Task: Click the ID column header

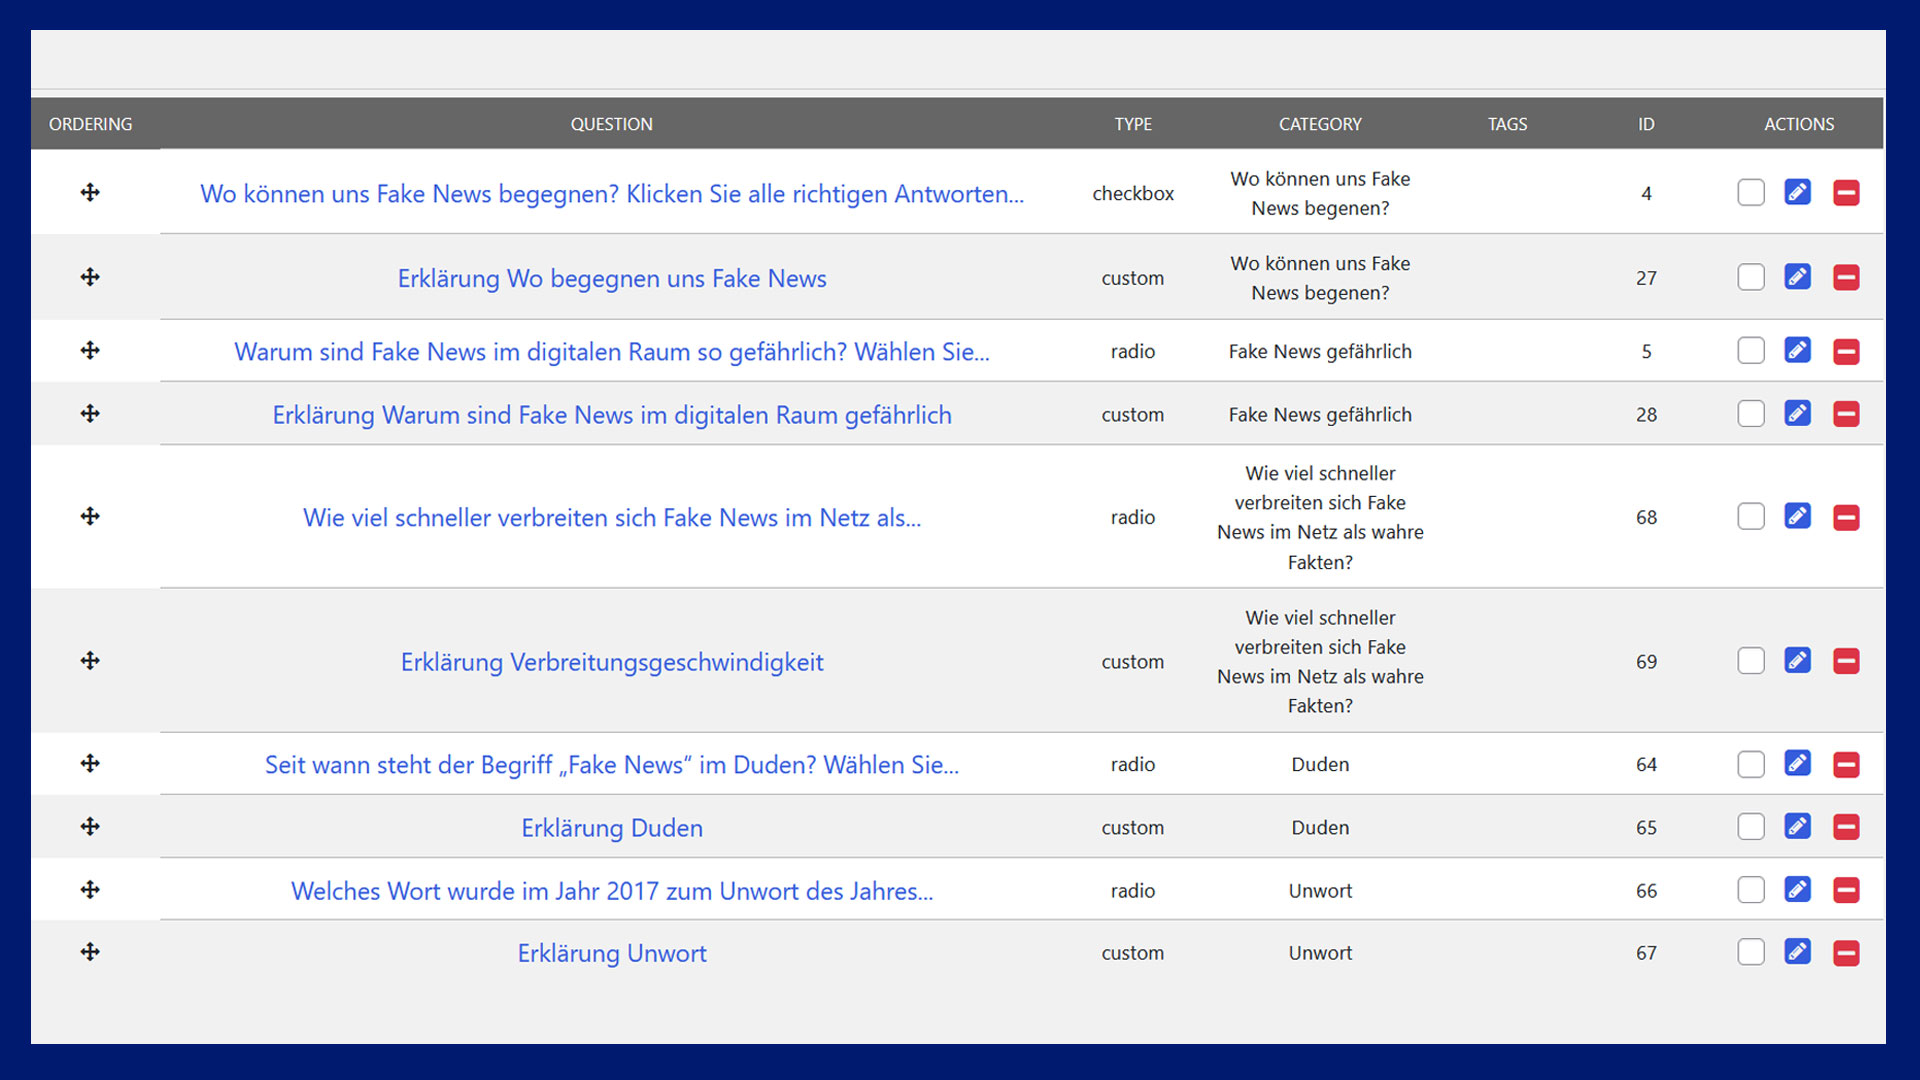Action: point(1646,124)
